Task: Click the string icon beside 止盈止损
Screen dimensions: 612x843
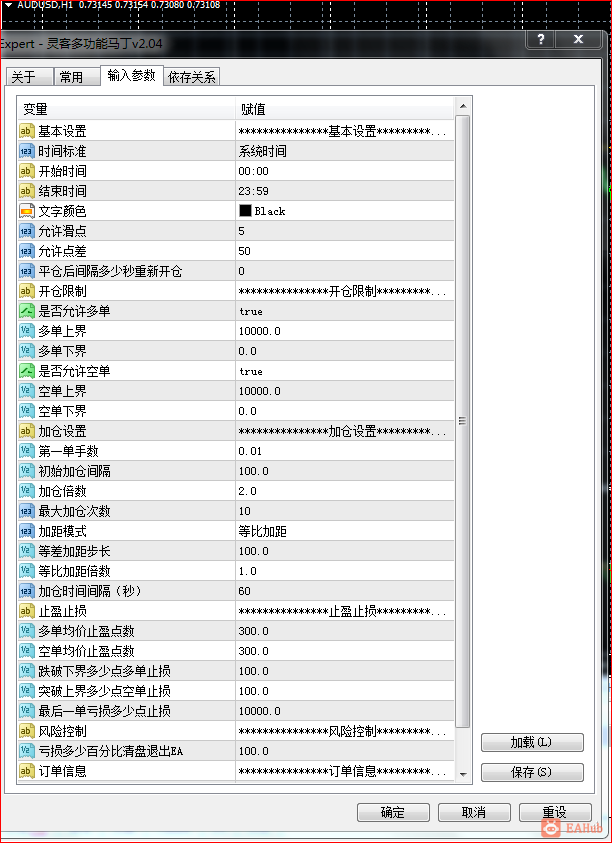Action: 26,611
